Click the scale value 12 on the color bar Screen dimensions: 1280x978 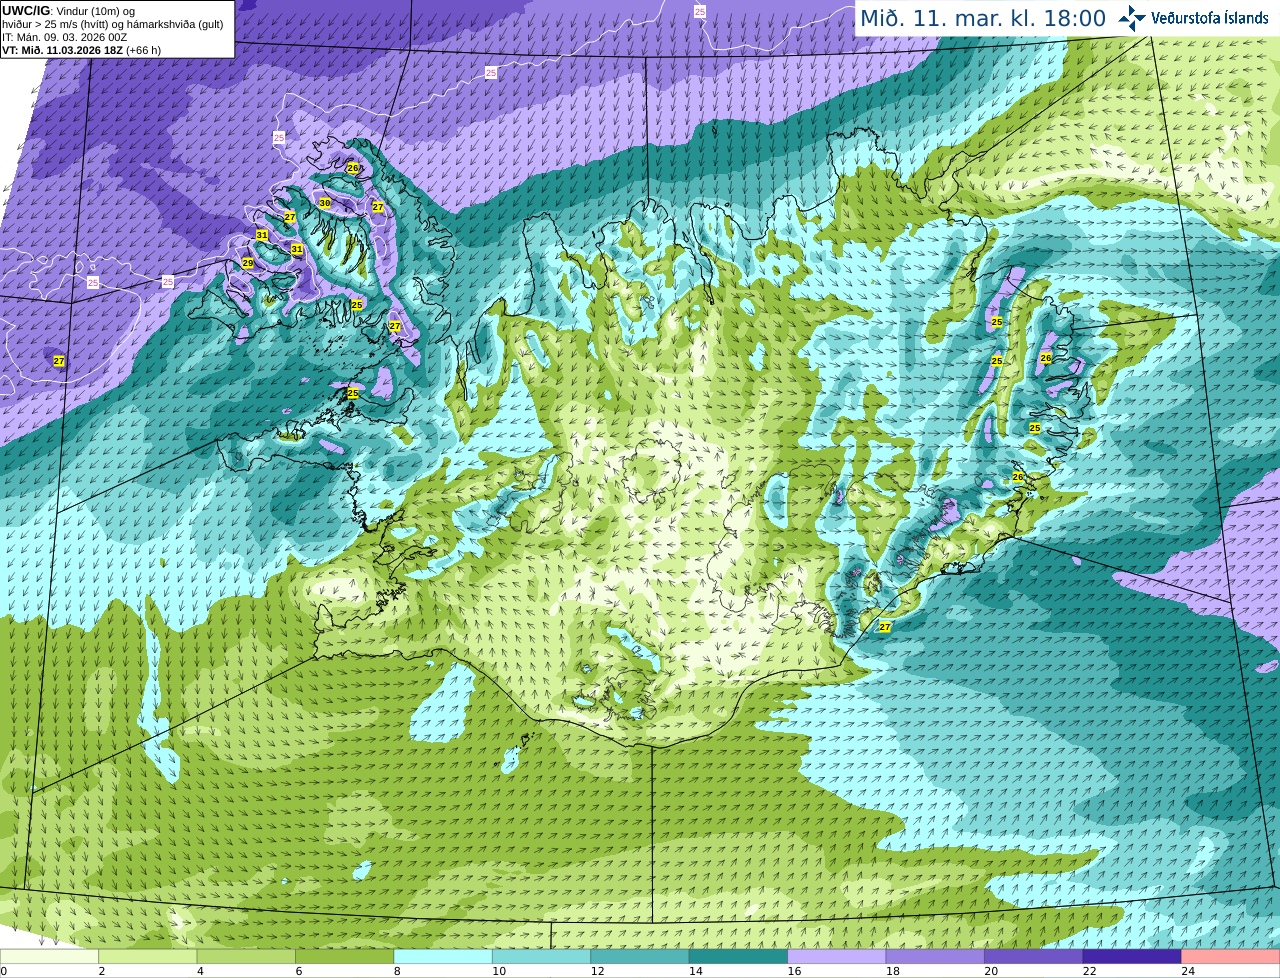point(598,971)
